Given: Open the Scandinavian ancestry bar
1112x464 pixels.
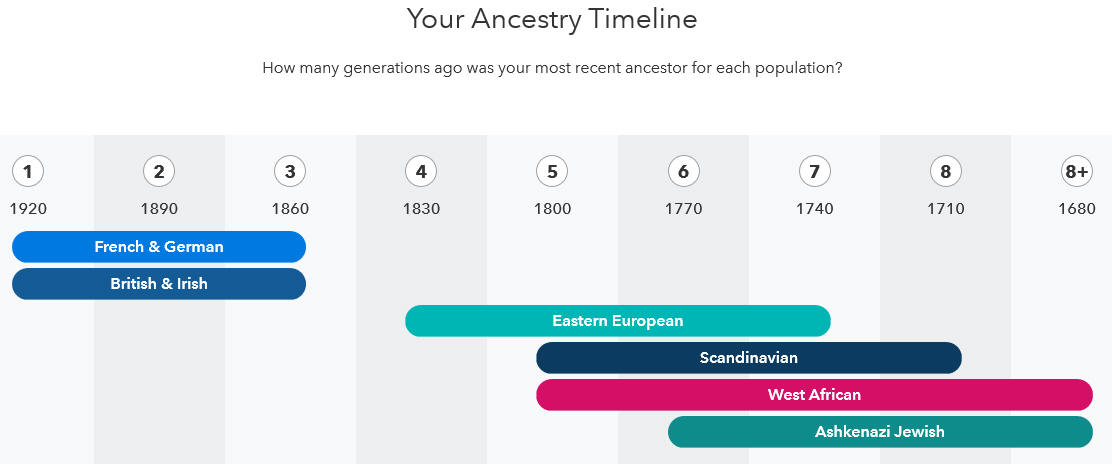Looking at the screenshot, I should [749, 358].
